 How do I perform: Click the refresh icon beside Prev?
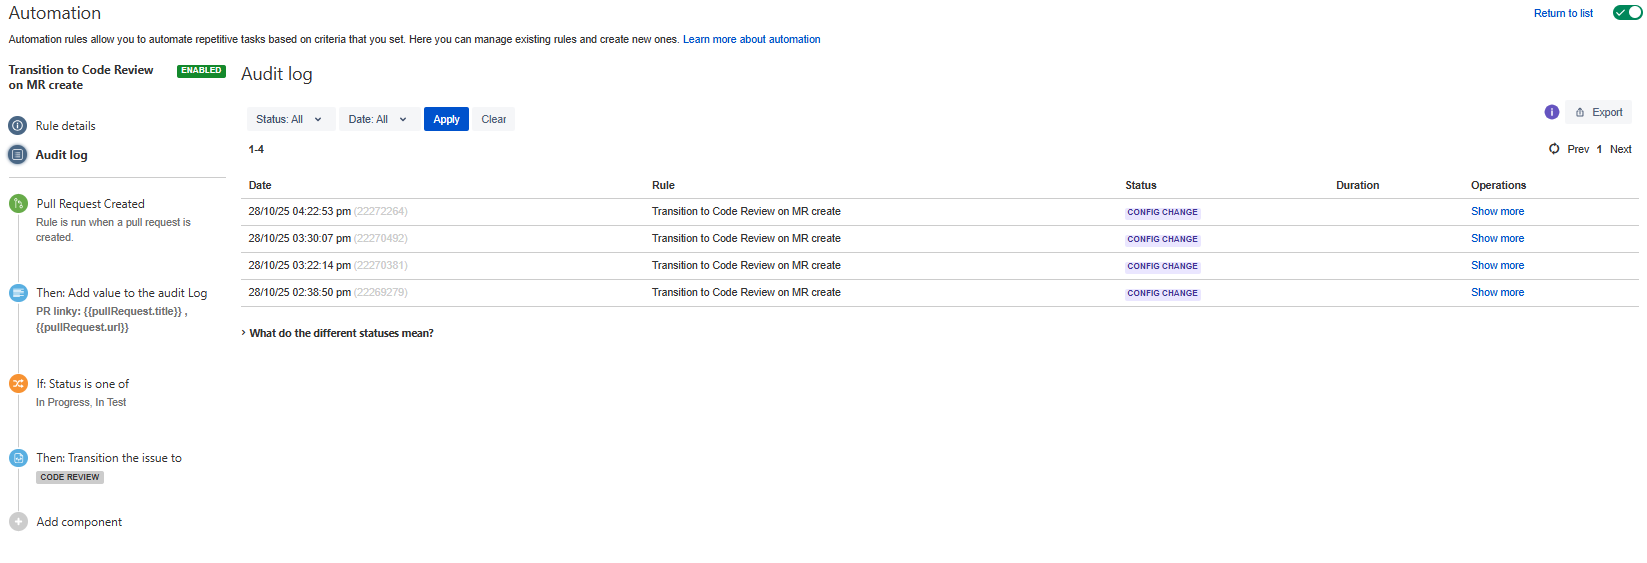(x=1554, y=149)
